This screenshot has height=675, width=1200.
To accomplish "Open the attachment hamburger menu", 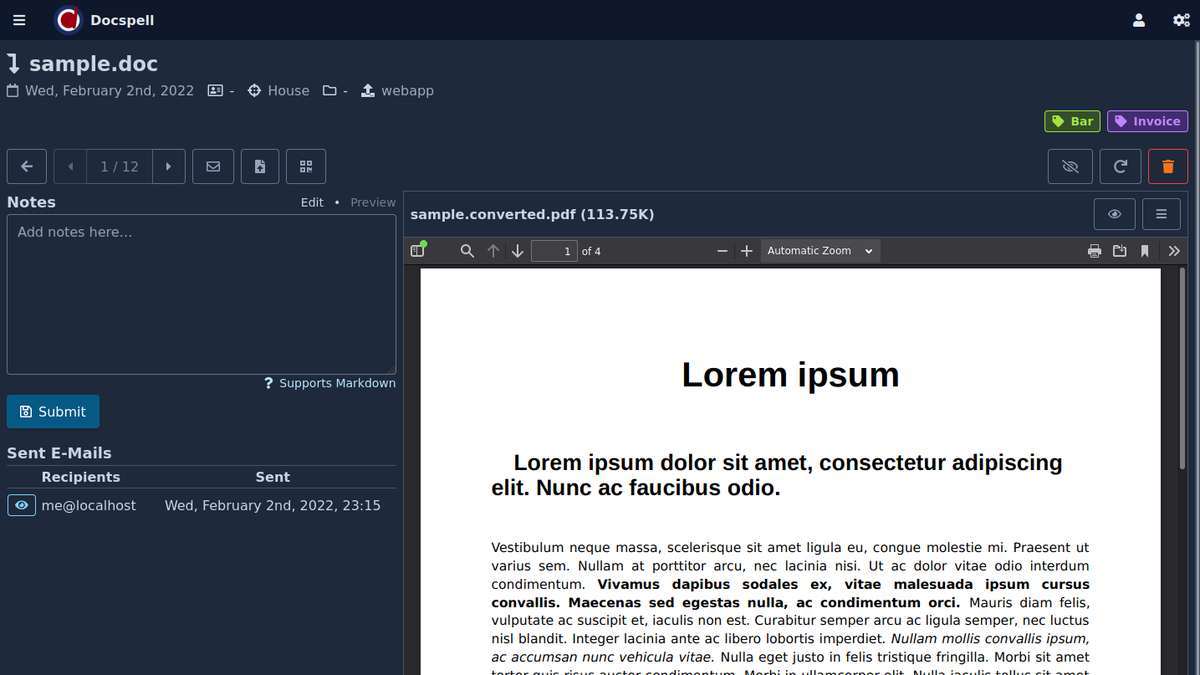I will pos(1161,214).
